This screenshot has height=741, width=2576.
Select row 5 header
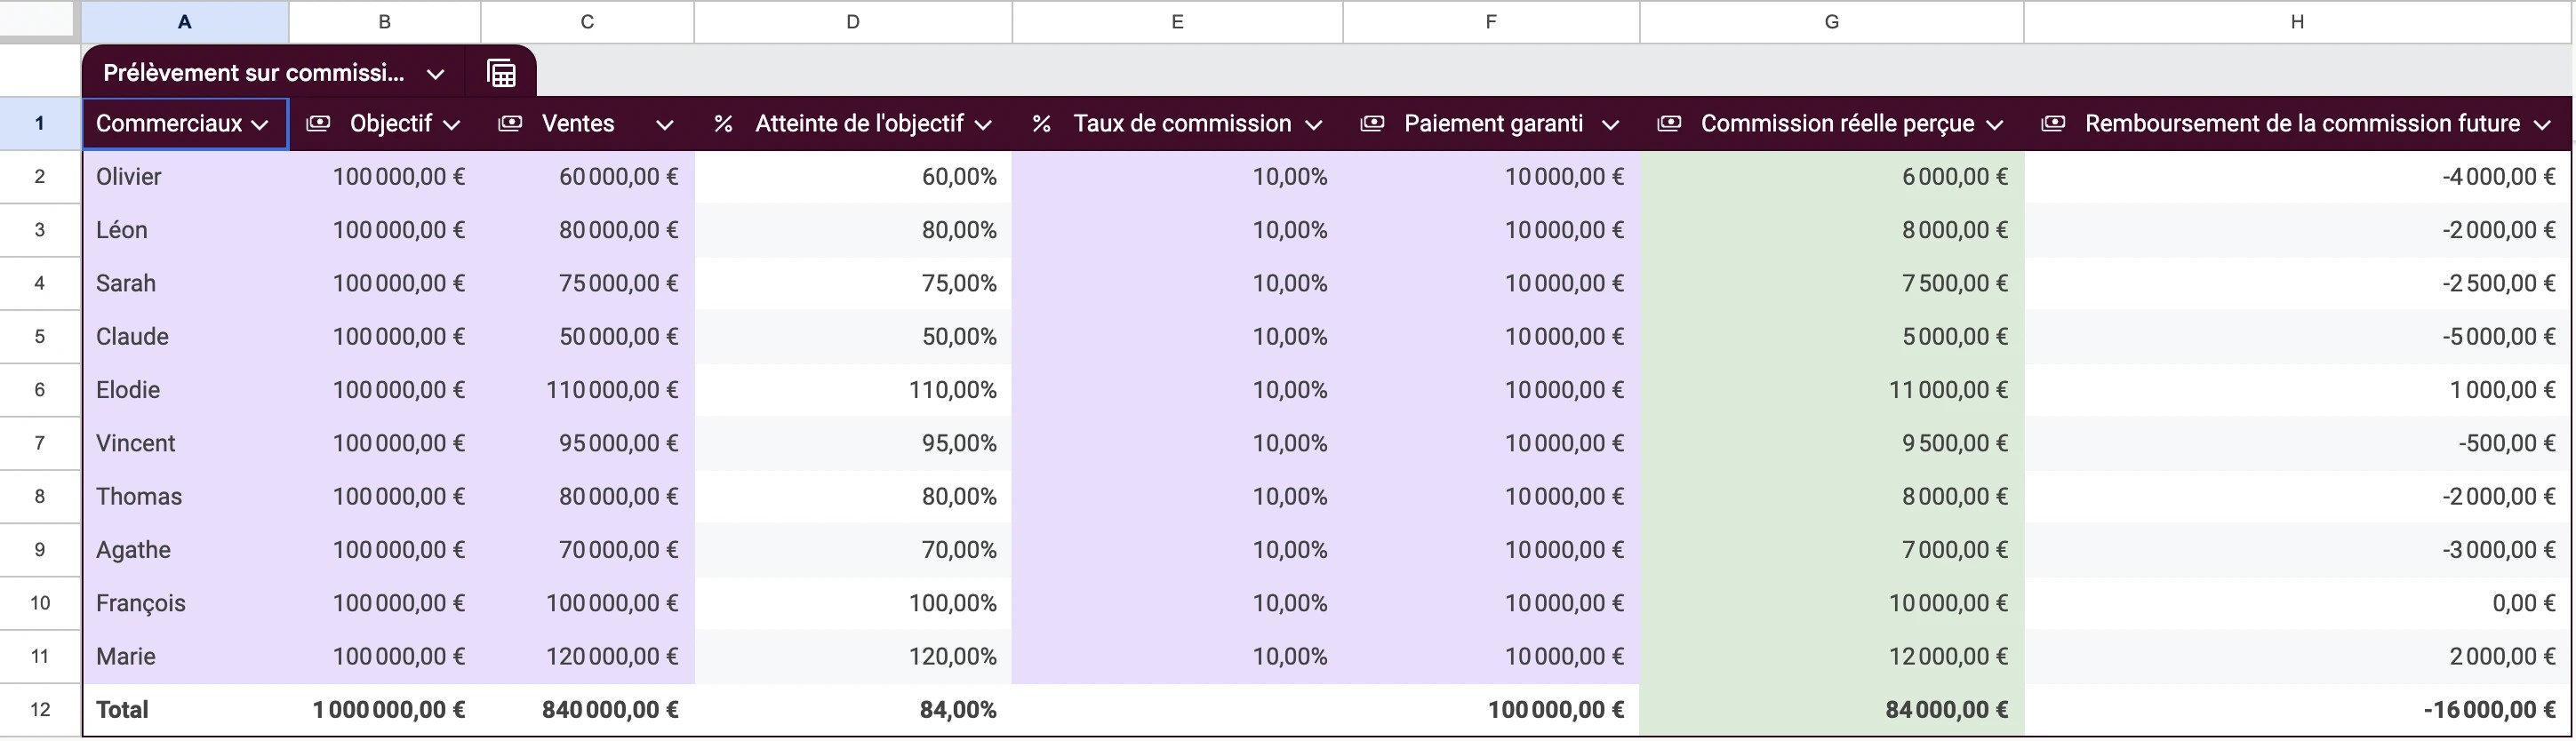(40, 337)
